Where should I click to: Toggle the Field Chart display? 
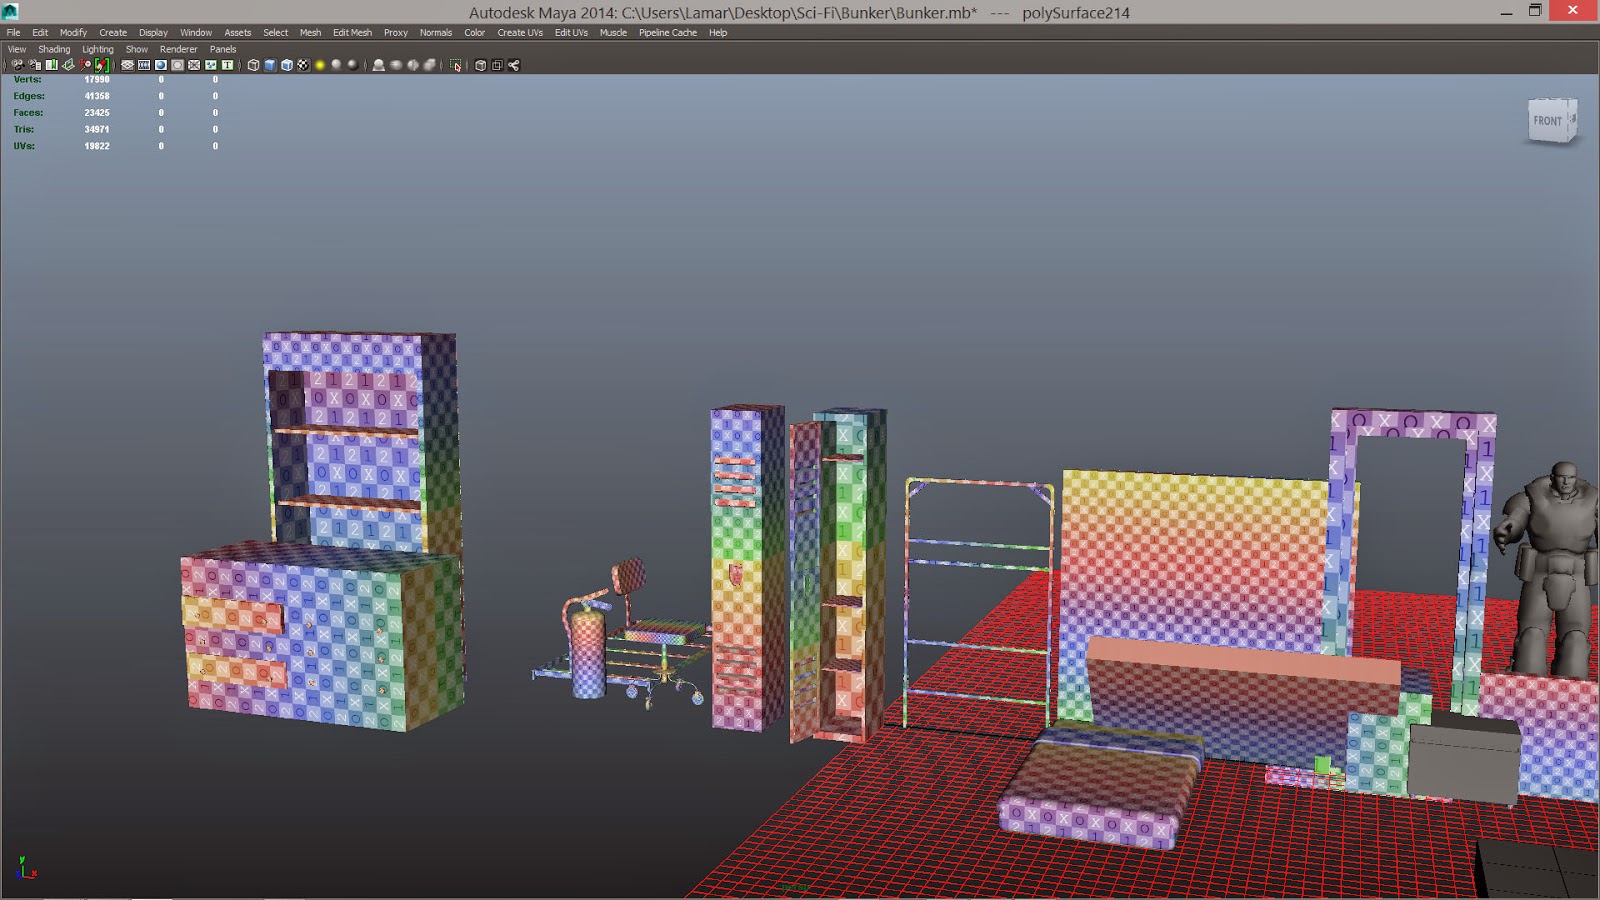(x=194, y=65)
